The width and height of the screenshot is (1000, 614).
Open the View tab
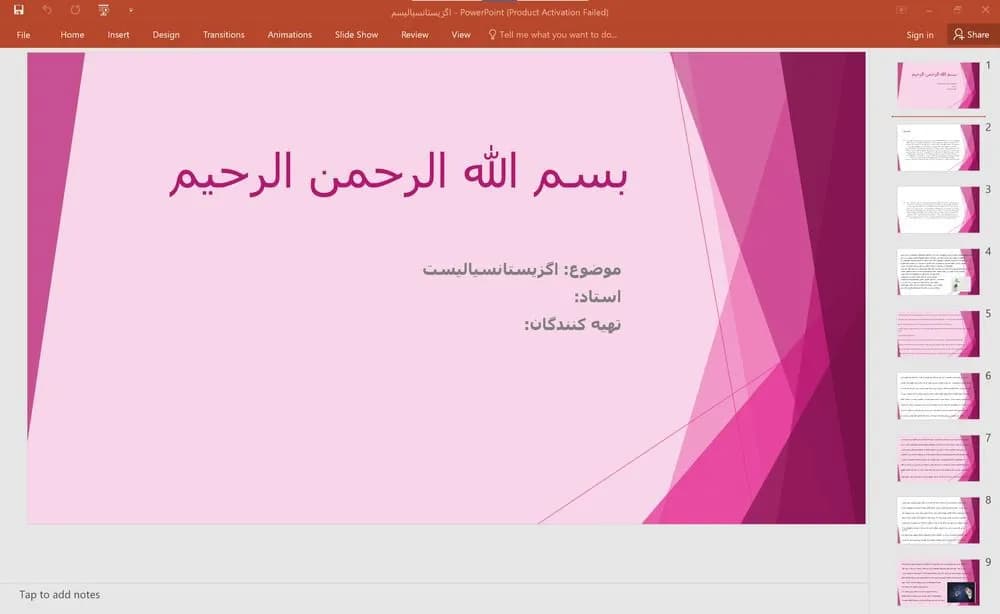[x=461, y=35]
